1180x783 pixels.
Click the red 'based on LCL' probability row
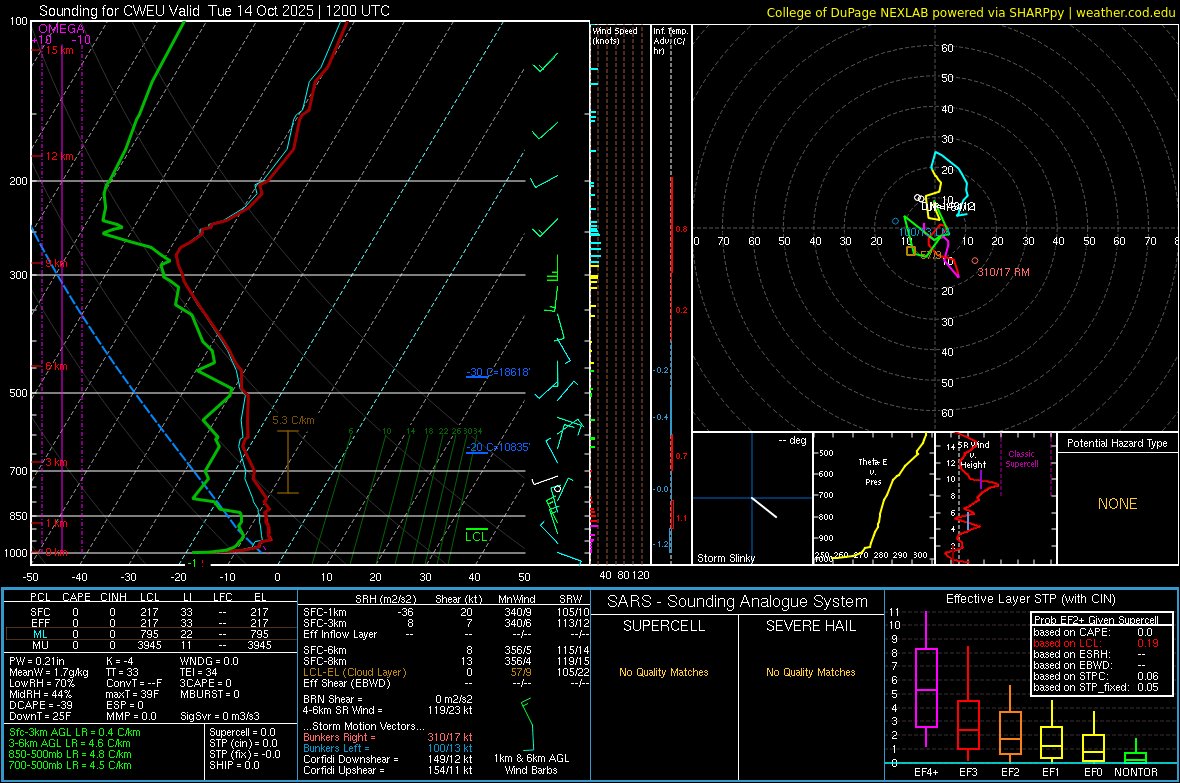click(1096, 643)
